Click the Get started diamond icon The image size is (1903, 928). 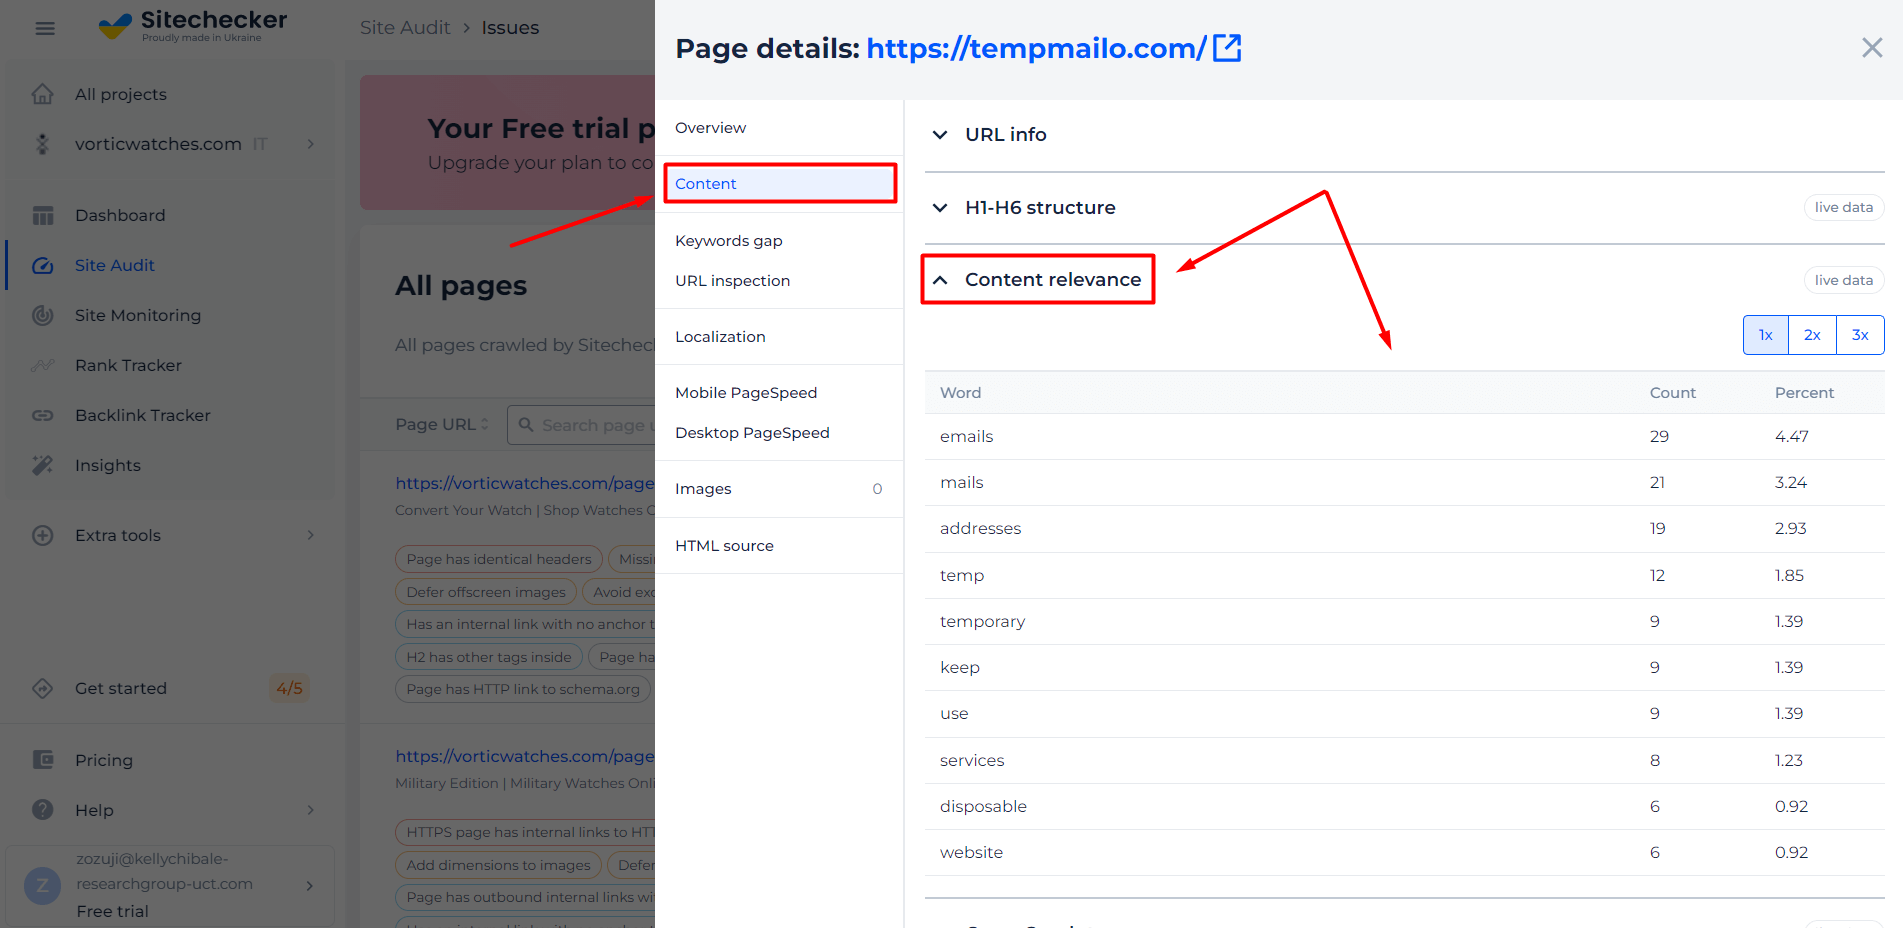tap(43, 688)
